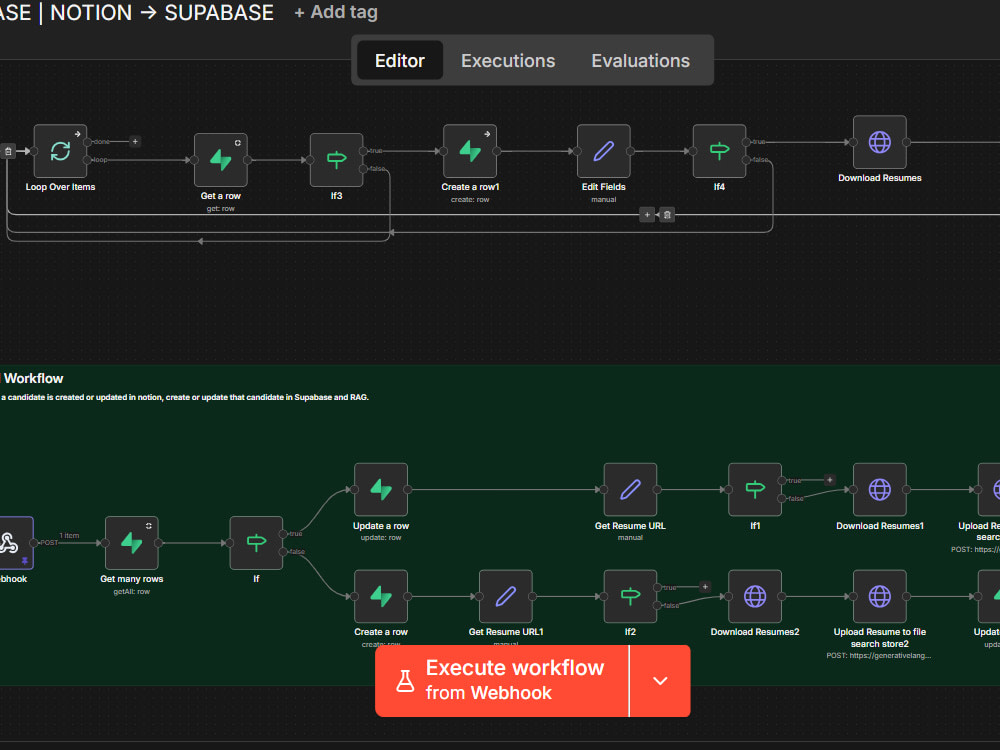Select the Create a row node
1000x750 pixels.
click(x=381, y=596)
